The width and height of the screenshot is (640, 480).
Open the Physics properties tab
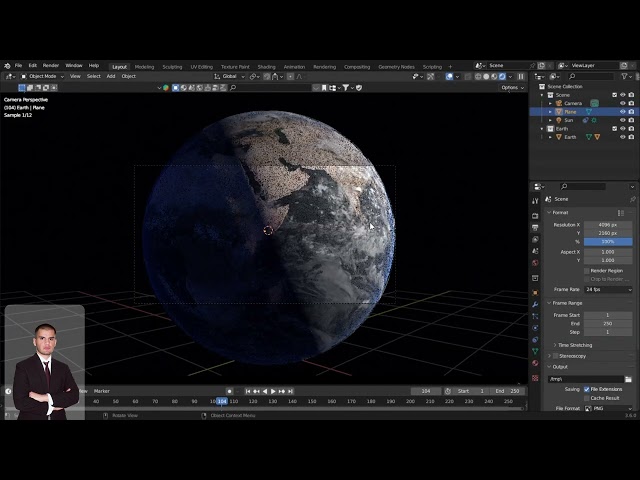click(x=535, y=328)
